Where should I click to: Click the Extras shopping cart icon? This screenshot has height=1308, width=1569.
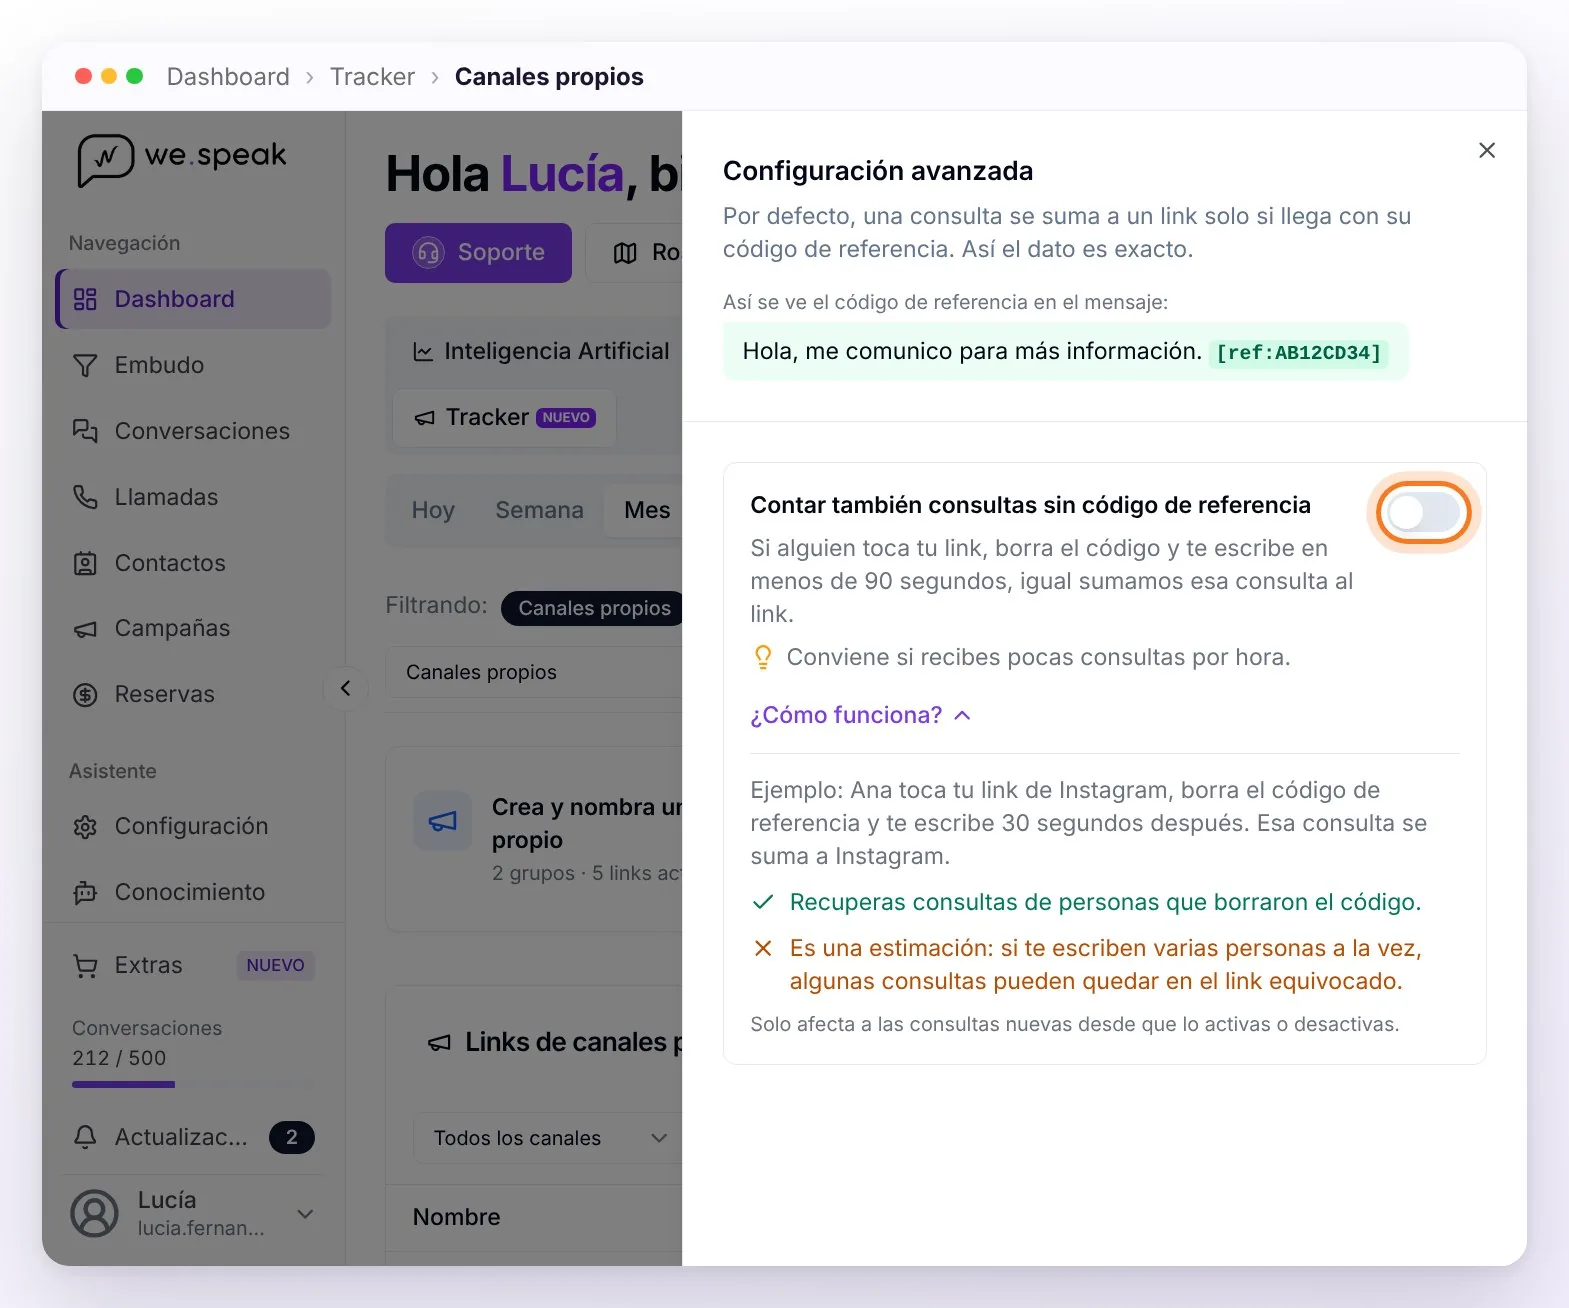(85, 966)
